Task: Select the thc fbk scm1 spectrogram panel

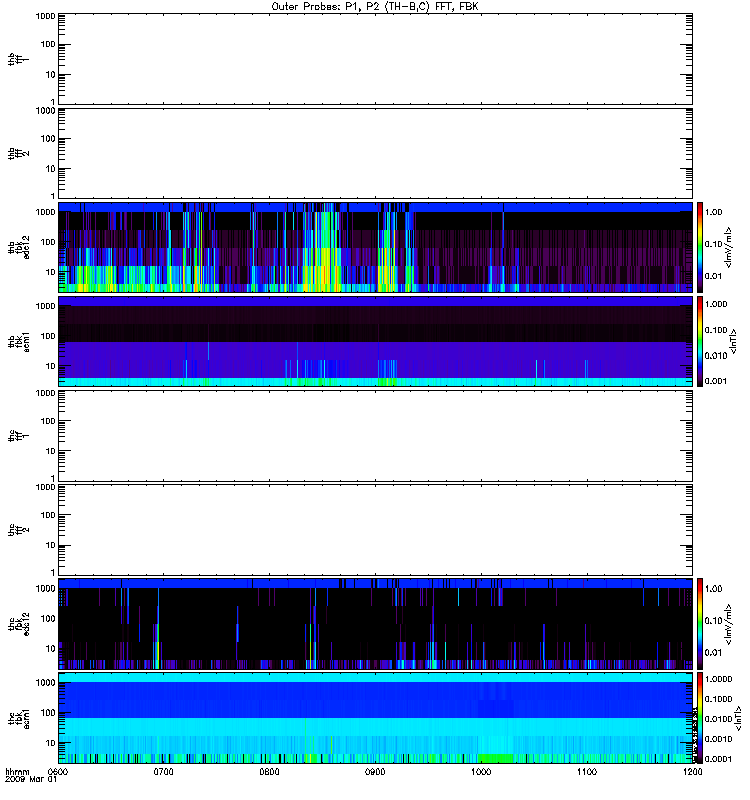Action: [376, 718]
